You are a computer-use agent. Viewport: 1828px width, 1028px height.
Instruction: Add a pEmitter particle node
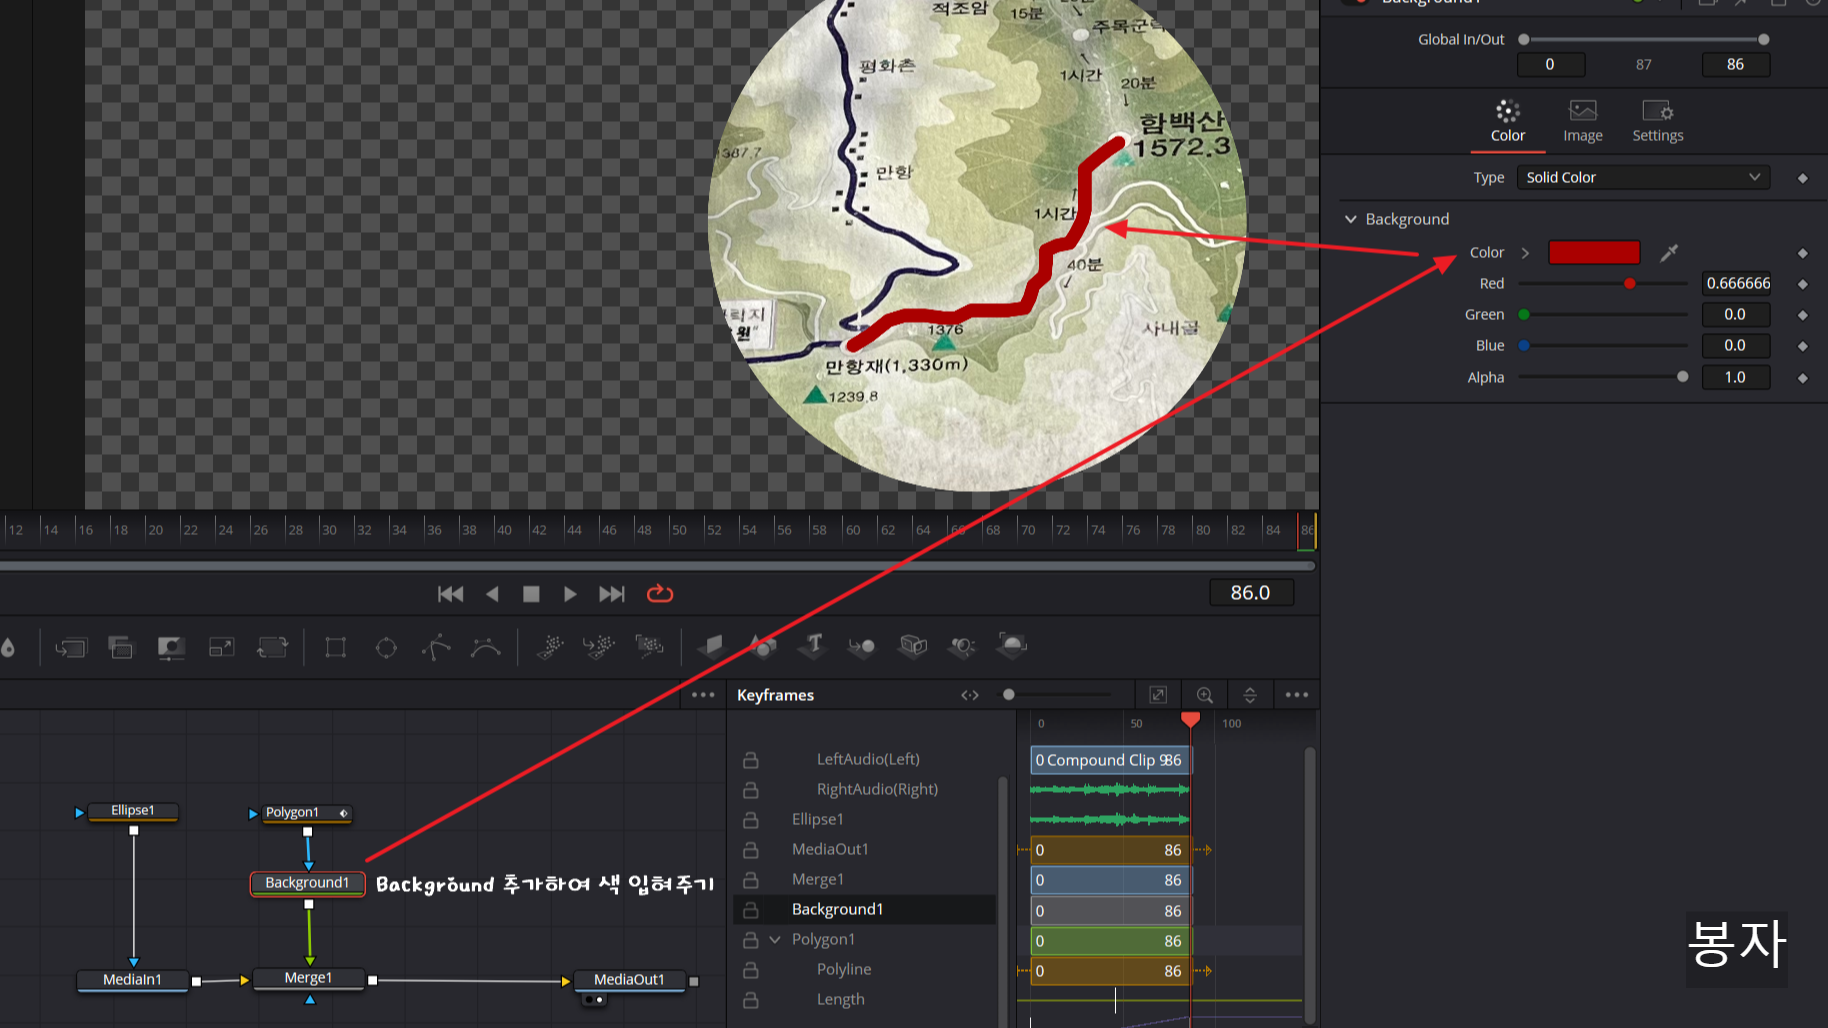coord(550,647)
